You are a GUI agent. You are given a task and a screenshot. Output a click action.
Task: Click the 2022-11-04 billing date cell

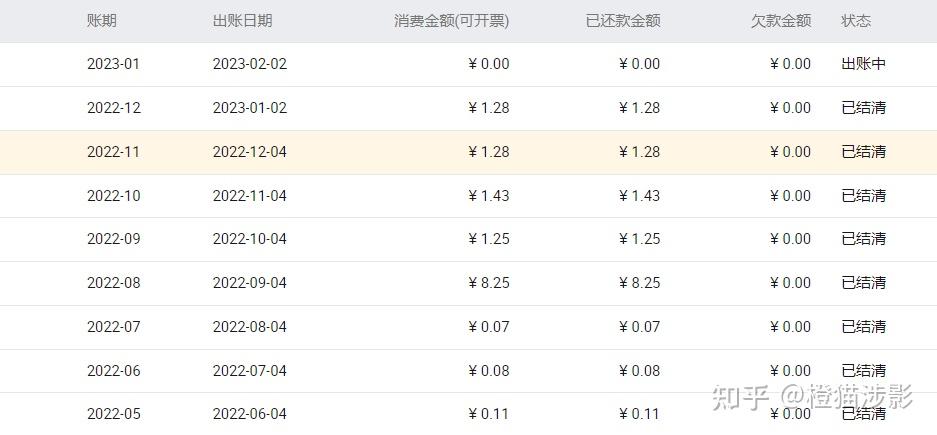click(250, 196)
